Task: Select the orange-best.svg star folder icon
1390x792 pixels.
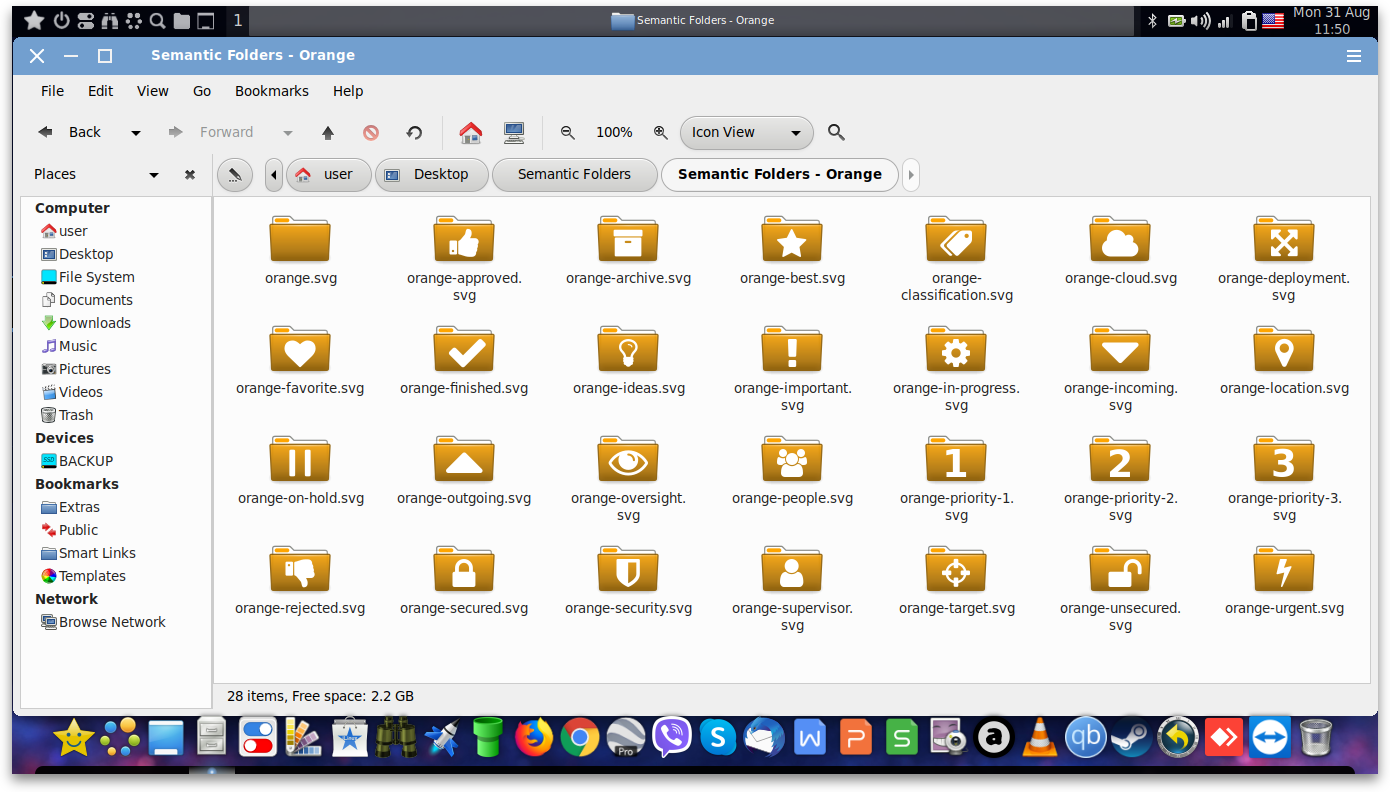Action: [792, 239]
